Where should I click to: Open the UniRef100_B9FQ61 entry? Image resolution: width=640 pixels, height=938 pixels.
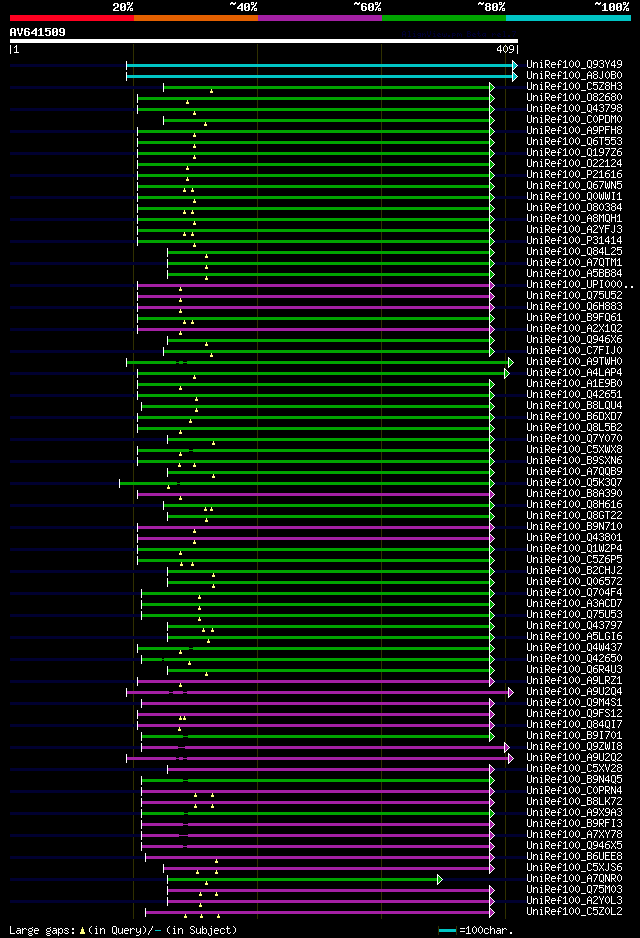[574, 317]
